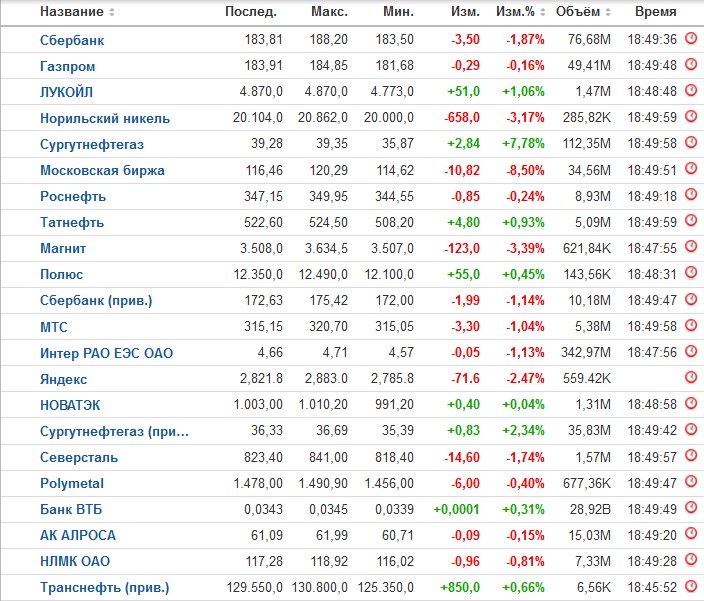Click the clock icon in Транснефть (прив.) row
Screen dimensions: 704x601
[691, 585]
